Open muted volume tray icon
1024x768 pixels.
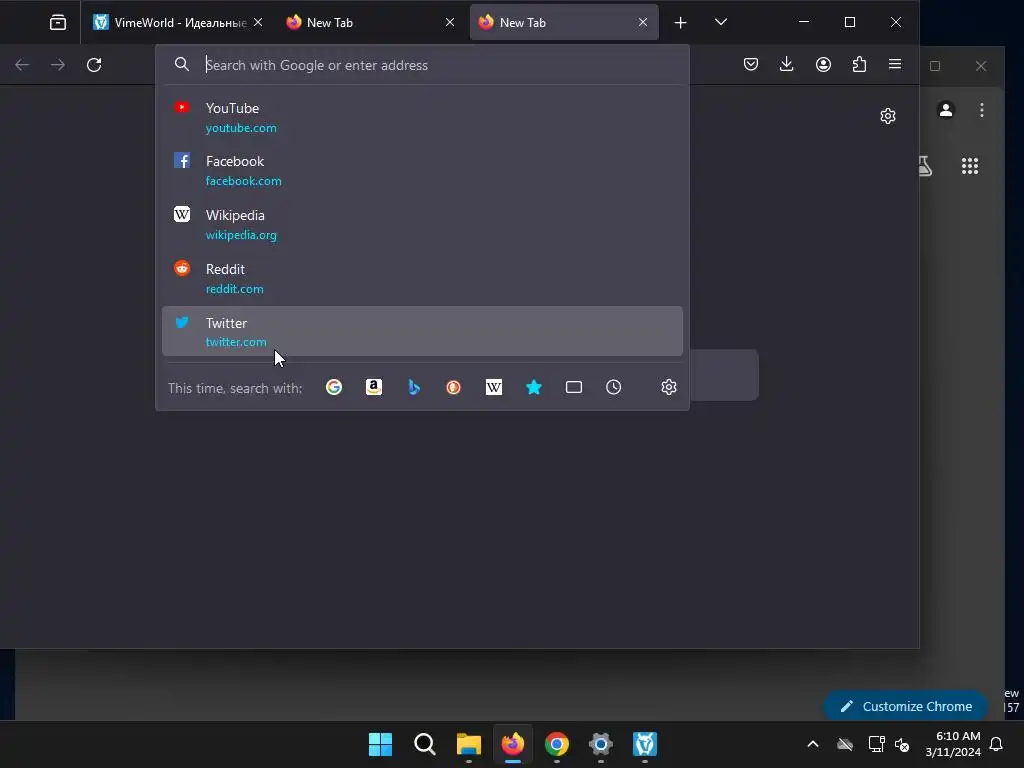tap(902, 744)
